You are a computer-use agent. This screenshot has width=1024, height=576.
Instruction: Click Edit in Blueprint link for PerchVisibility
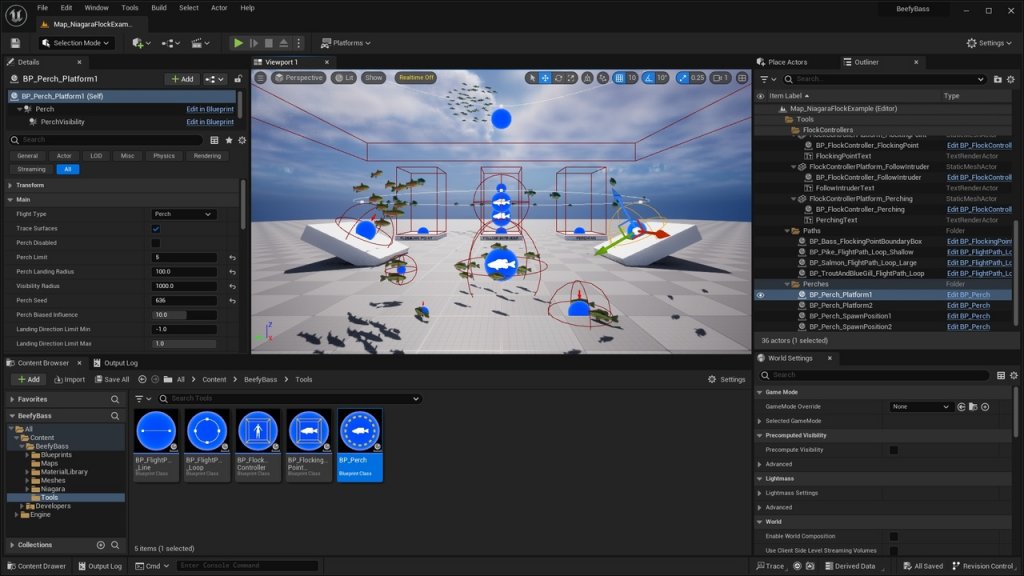(210, 122)
